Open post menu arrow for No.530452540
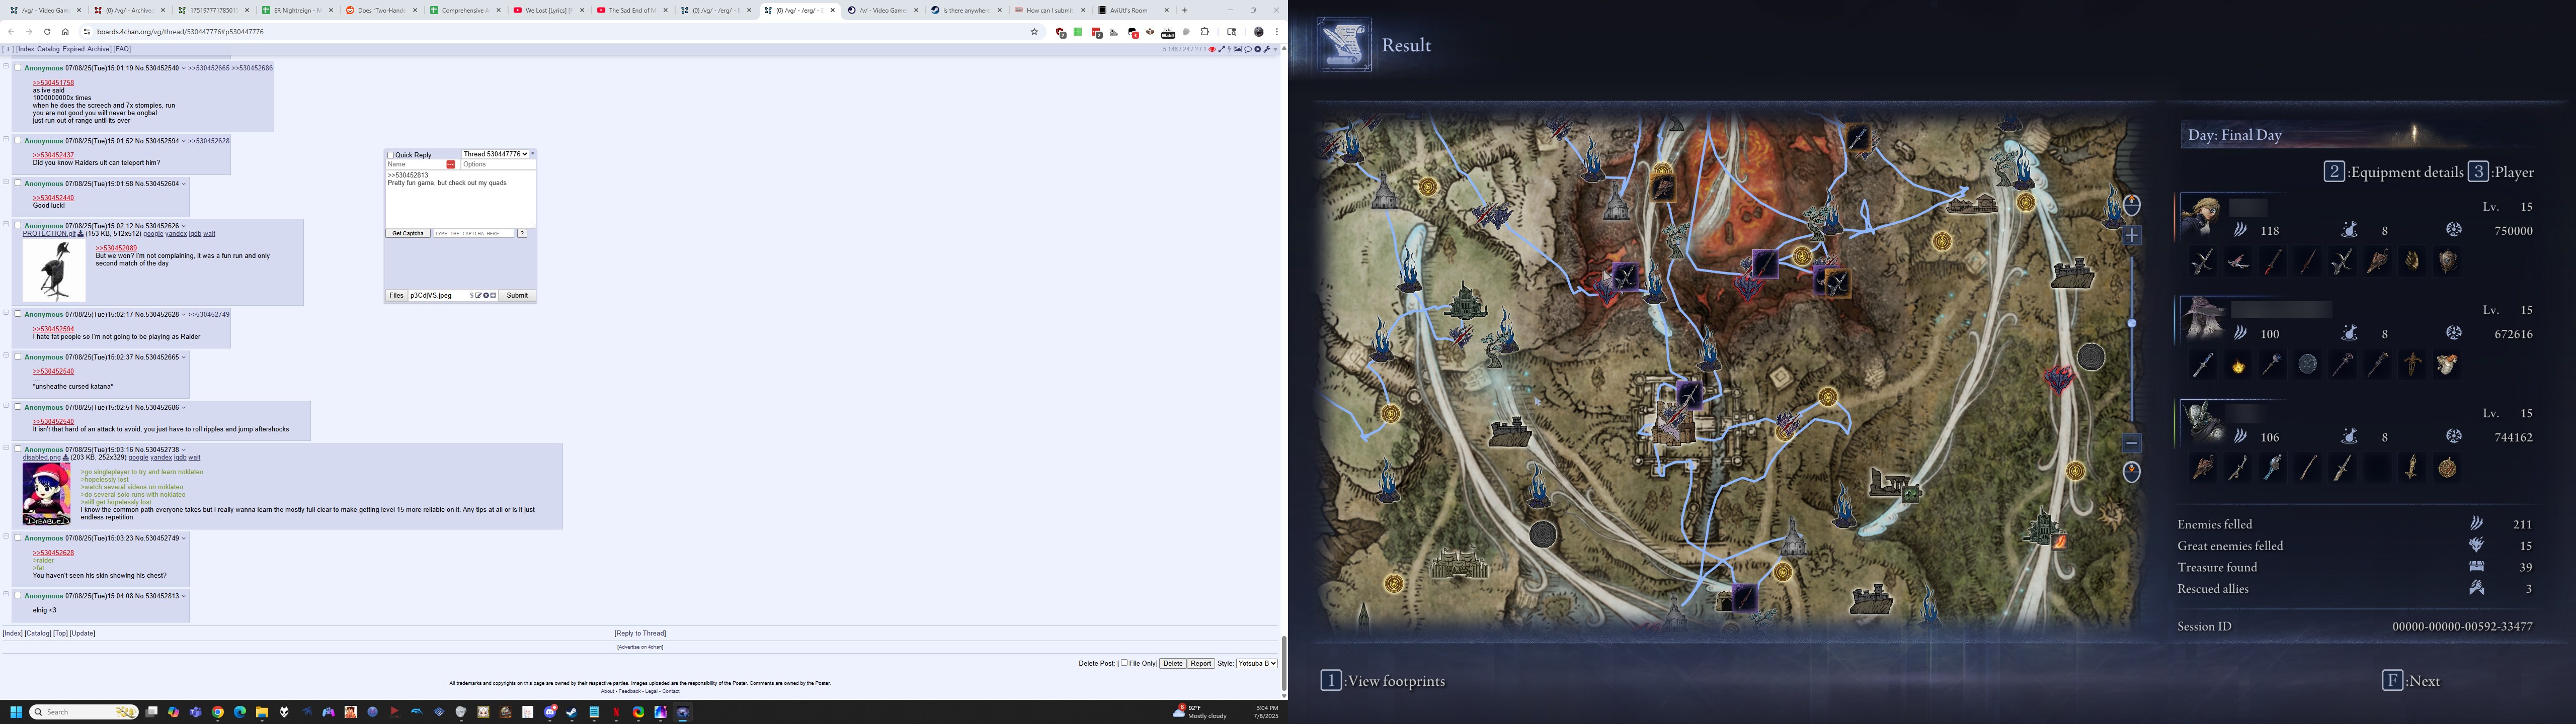This screenshot has height=724, width=2576. (x=183, y=68)
